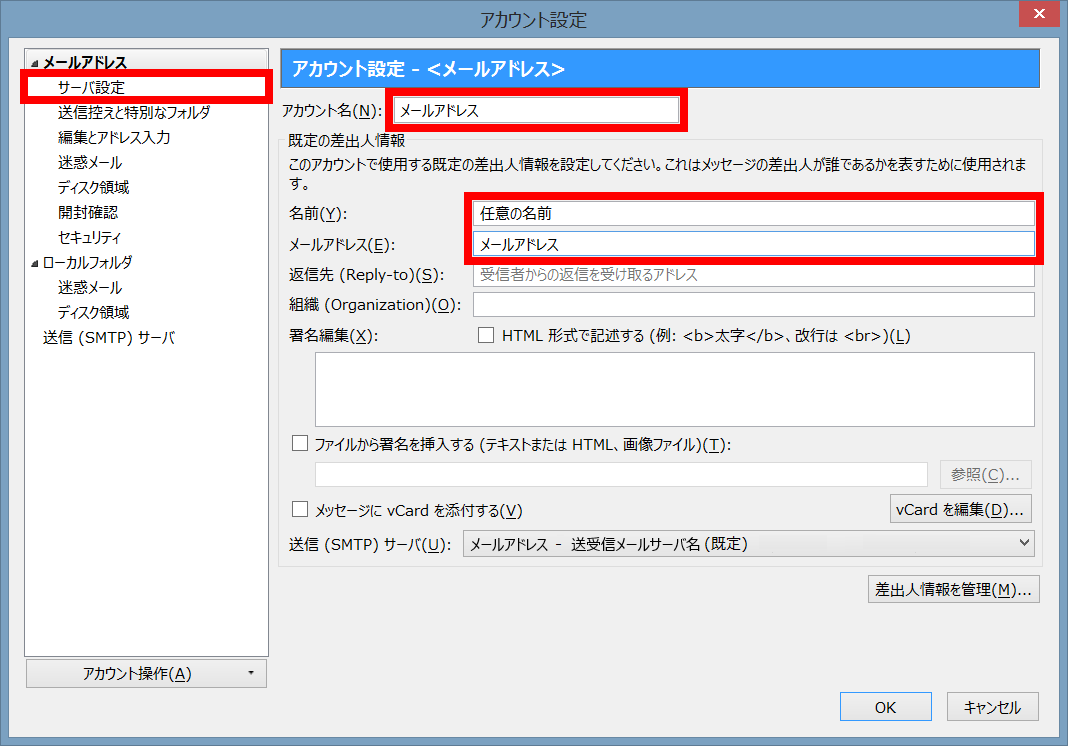1068x746 pixels.
Task: Click the 参照(C) button
Action: point(986,474)
